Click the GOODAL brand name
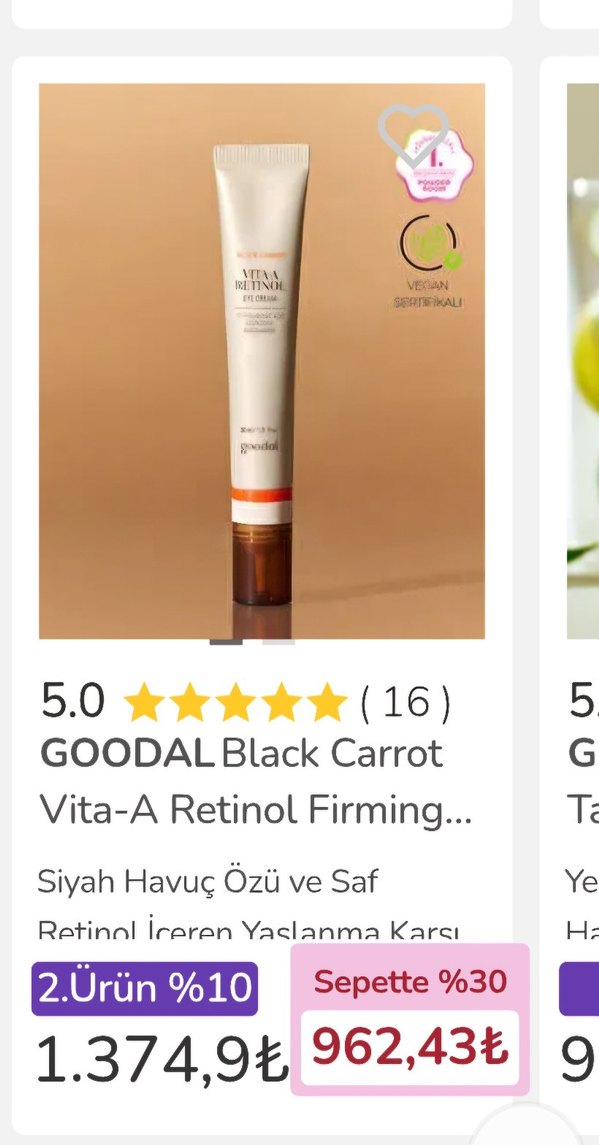This screenshot has height=1145, width=599. 126,754
